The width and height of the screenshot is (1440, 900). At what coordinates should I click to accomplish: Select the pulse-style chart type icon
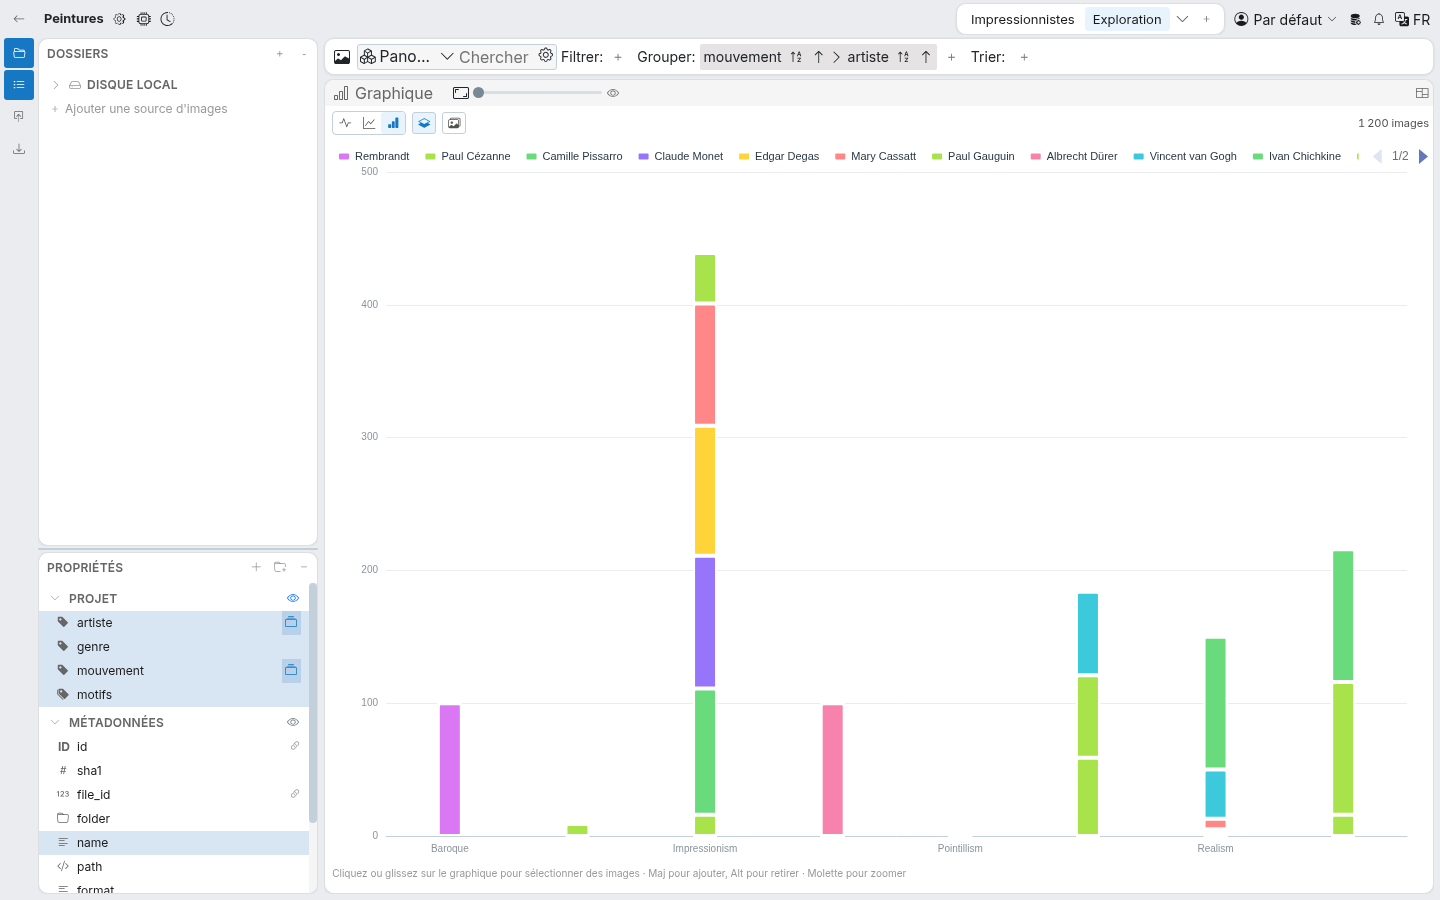[x=345, y=123]
